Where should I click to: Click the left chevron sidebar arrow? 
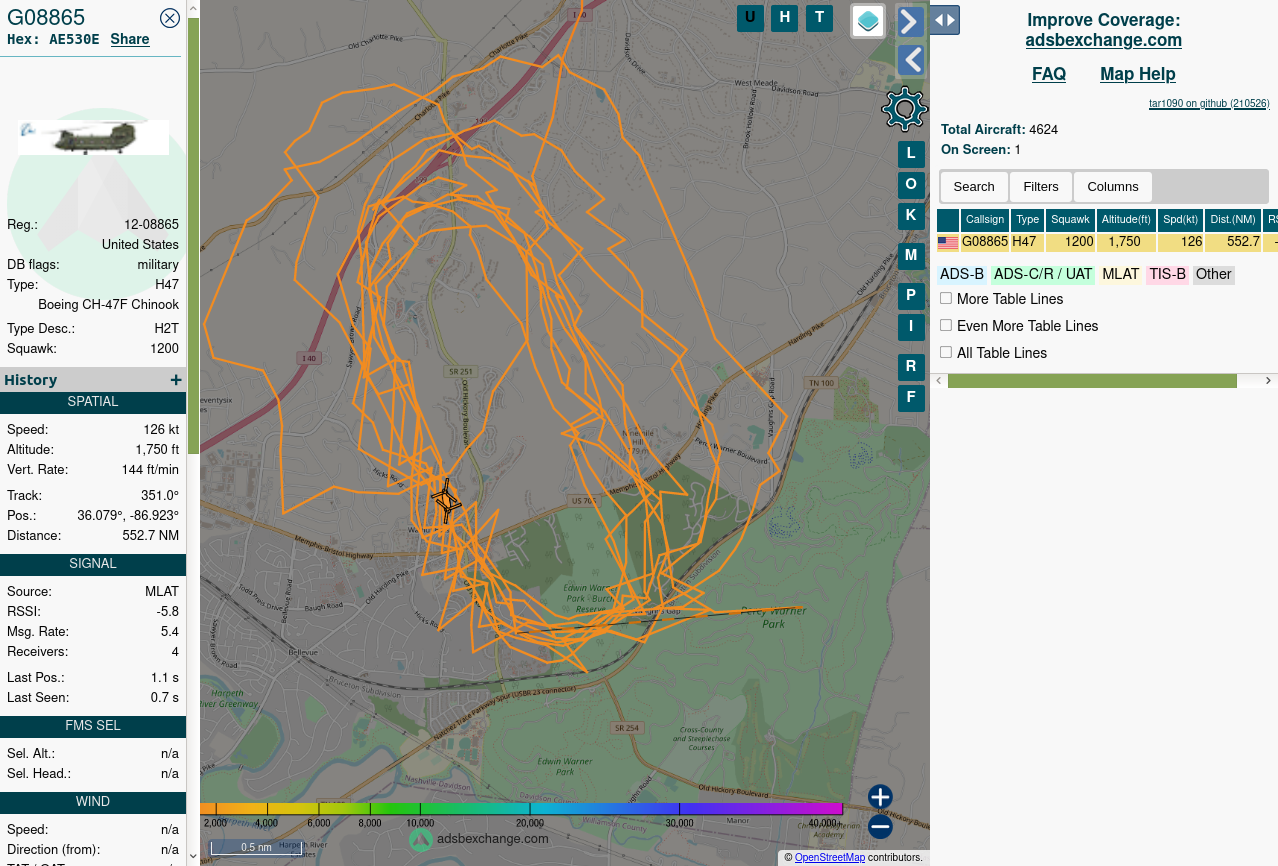[x=910, y=60]
